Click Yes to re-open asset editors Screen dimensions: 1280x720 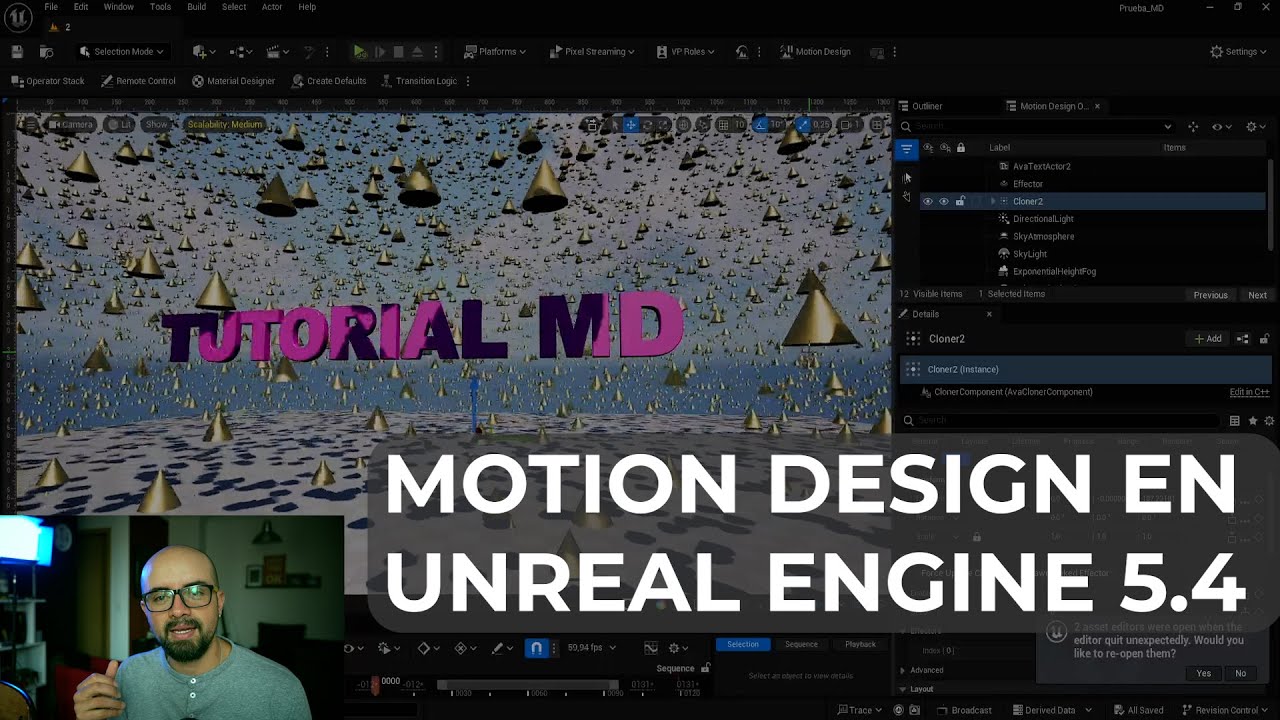[1204, 674]
